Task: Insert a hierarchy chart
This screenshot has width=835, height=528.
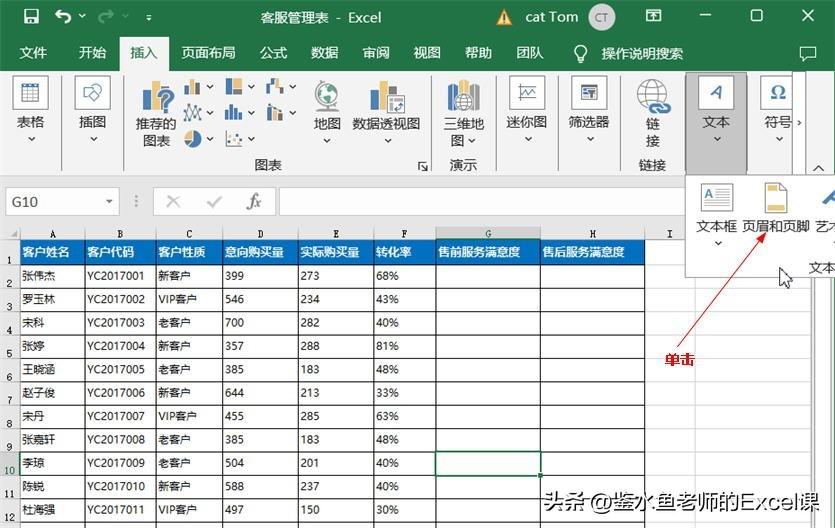Action: [239, 87]
